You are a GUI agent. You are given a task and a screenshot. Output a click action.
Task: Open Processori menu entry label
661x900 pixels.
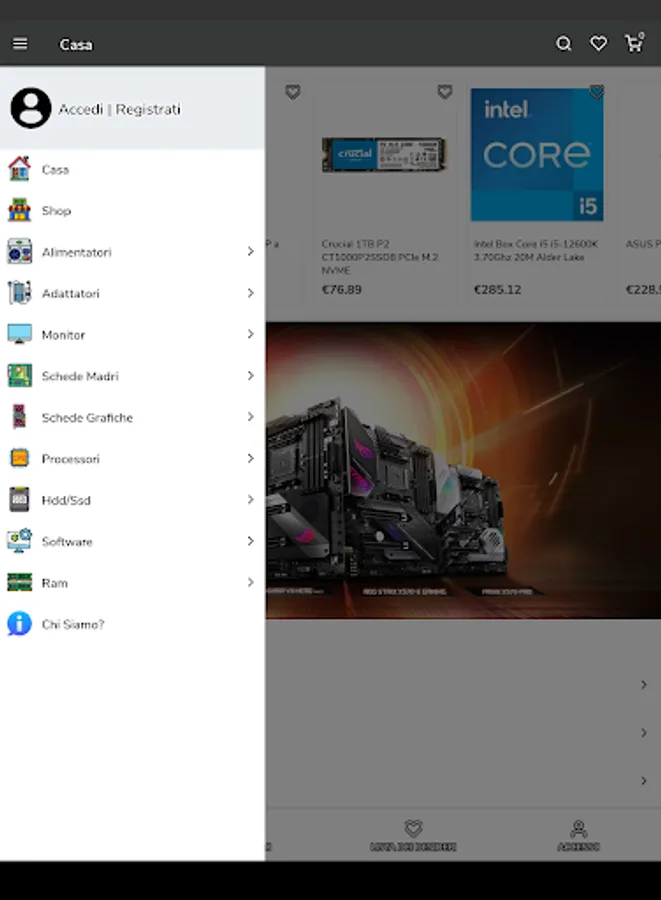(x=71, y=459)
